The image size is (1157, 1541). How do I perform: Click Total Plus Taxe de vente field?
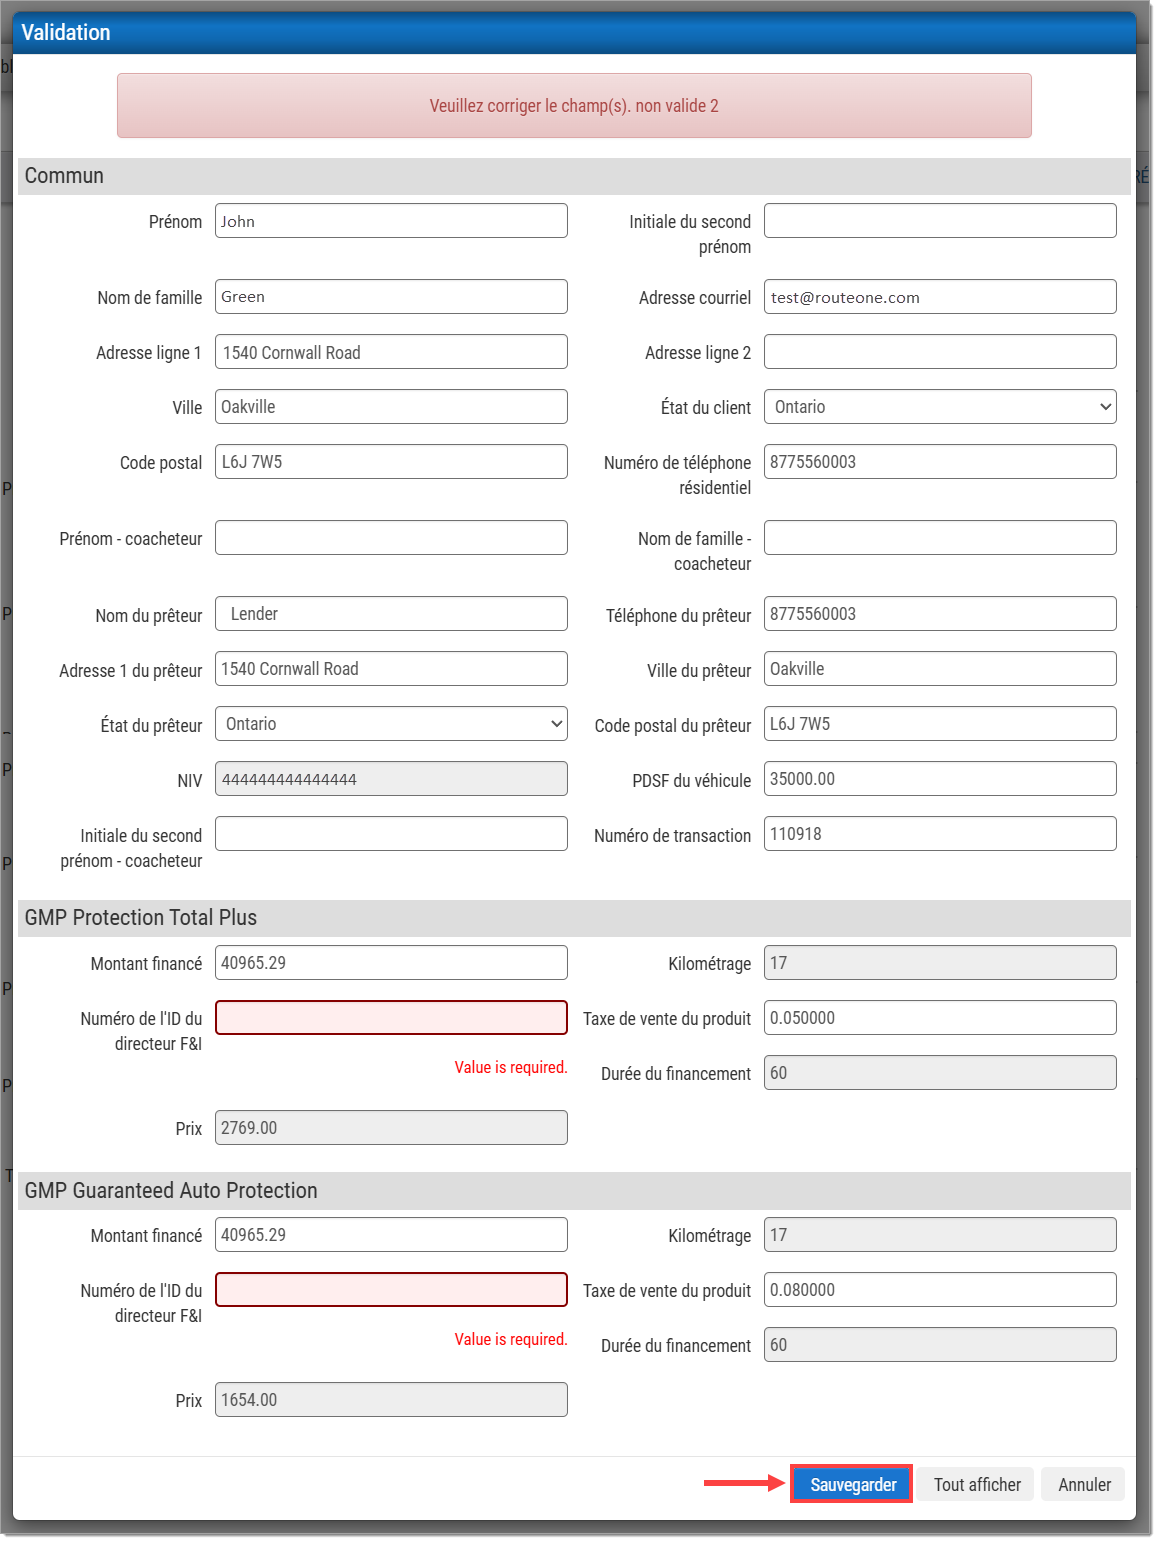coord(939,1018)
